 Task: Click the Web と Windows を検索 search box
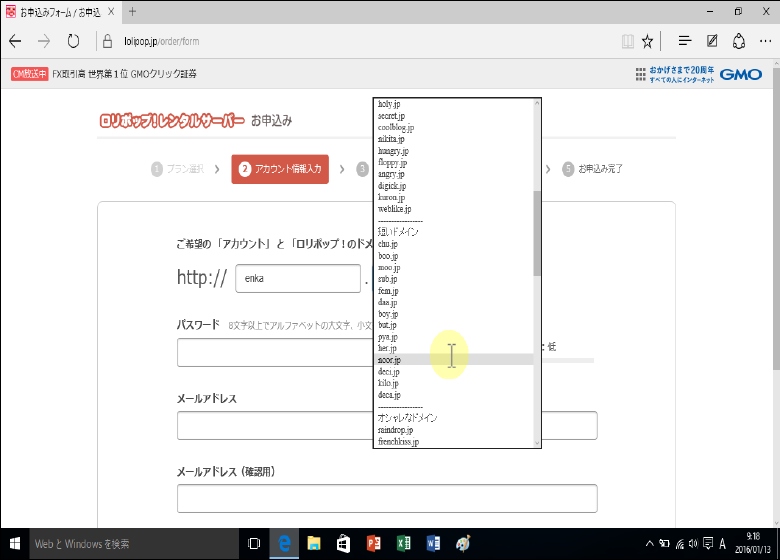134,544
